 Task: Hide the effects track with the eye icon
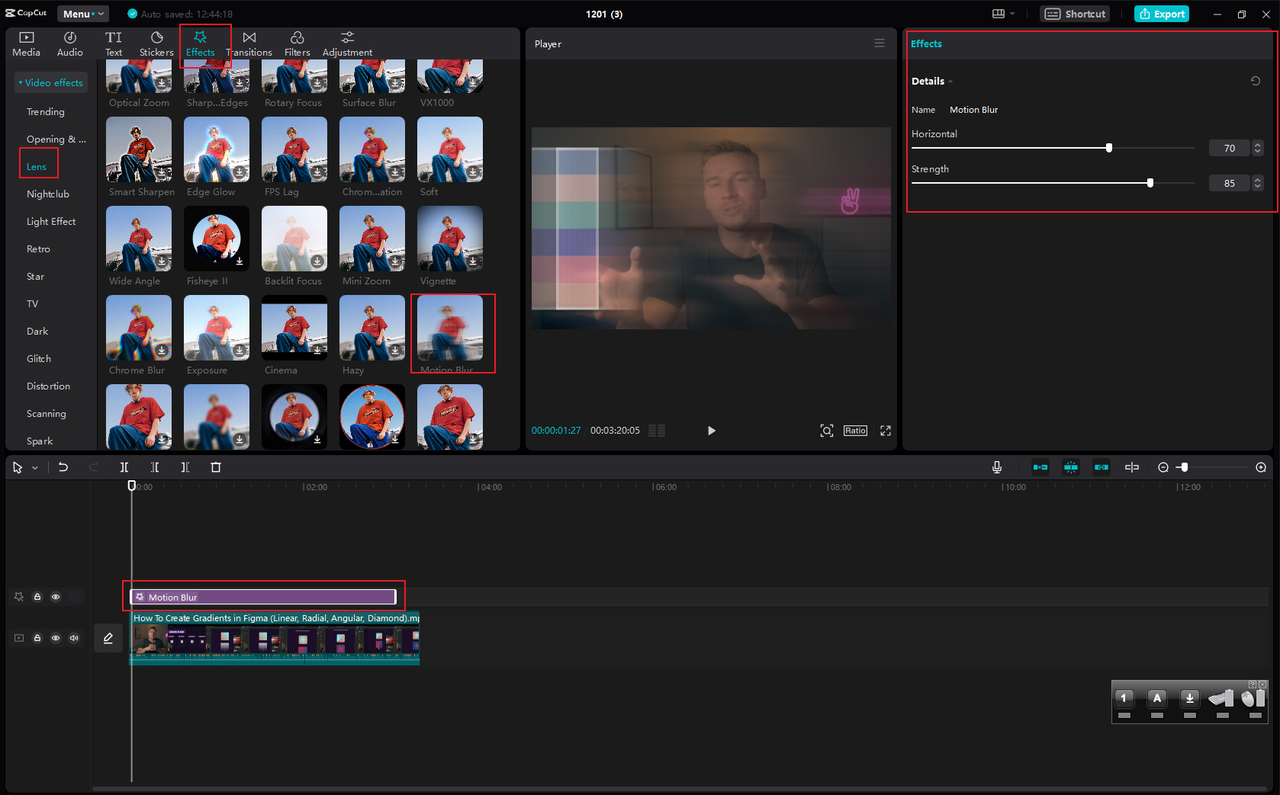56,597
